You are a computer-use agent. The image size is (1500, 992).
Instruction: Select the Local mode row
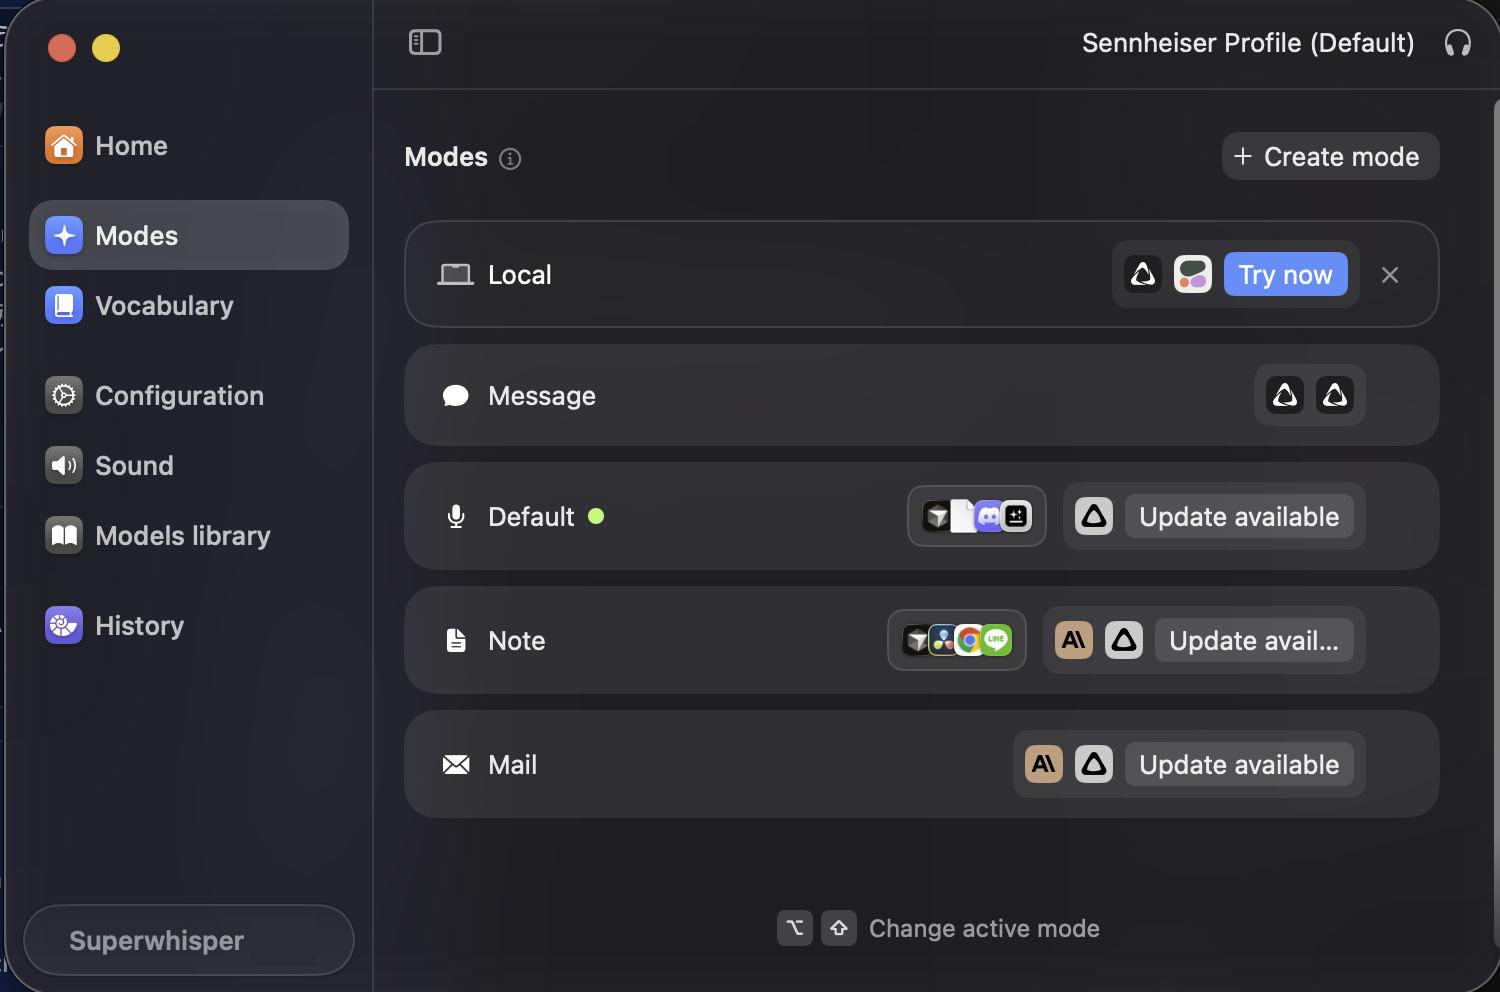pos(921,274)
